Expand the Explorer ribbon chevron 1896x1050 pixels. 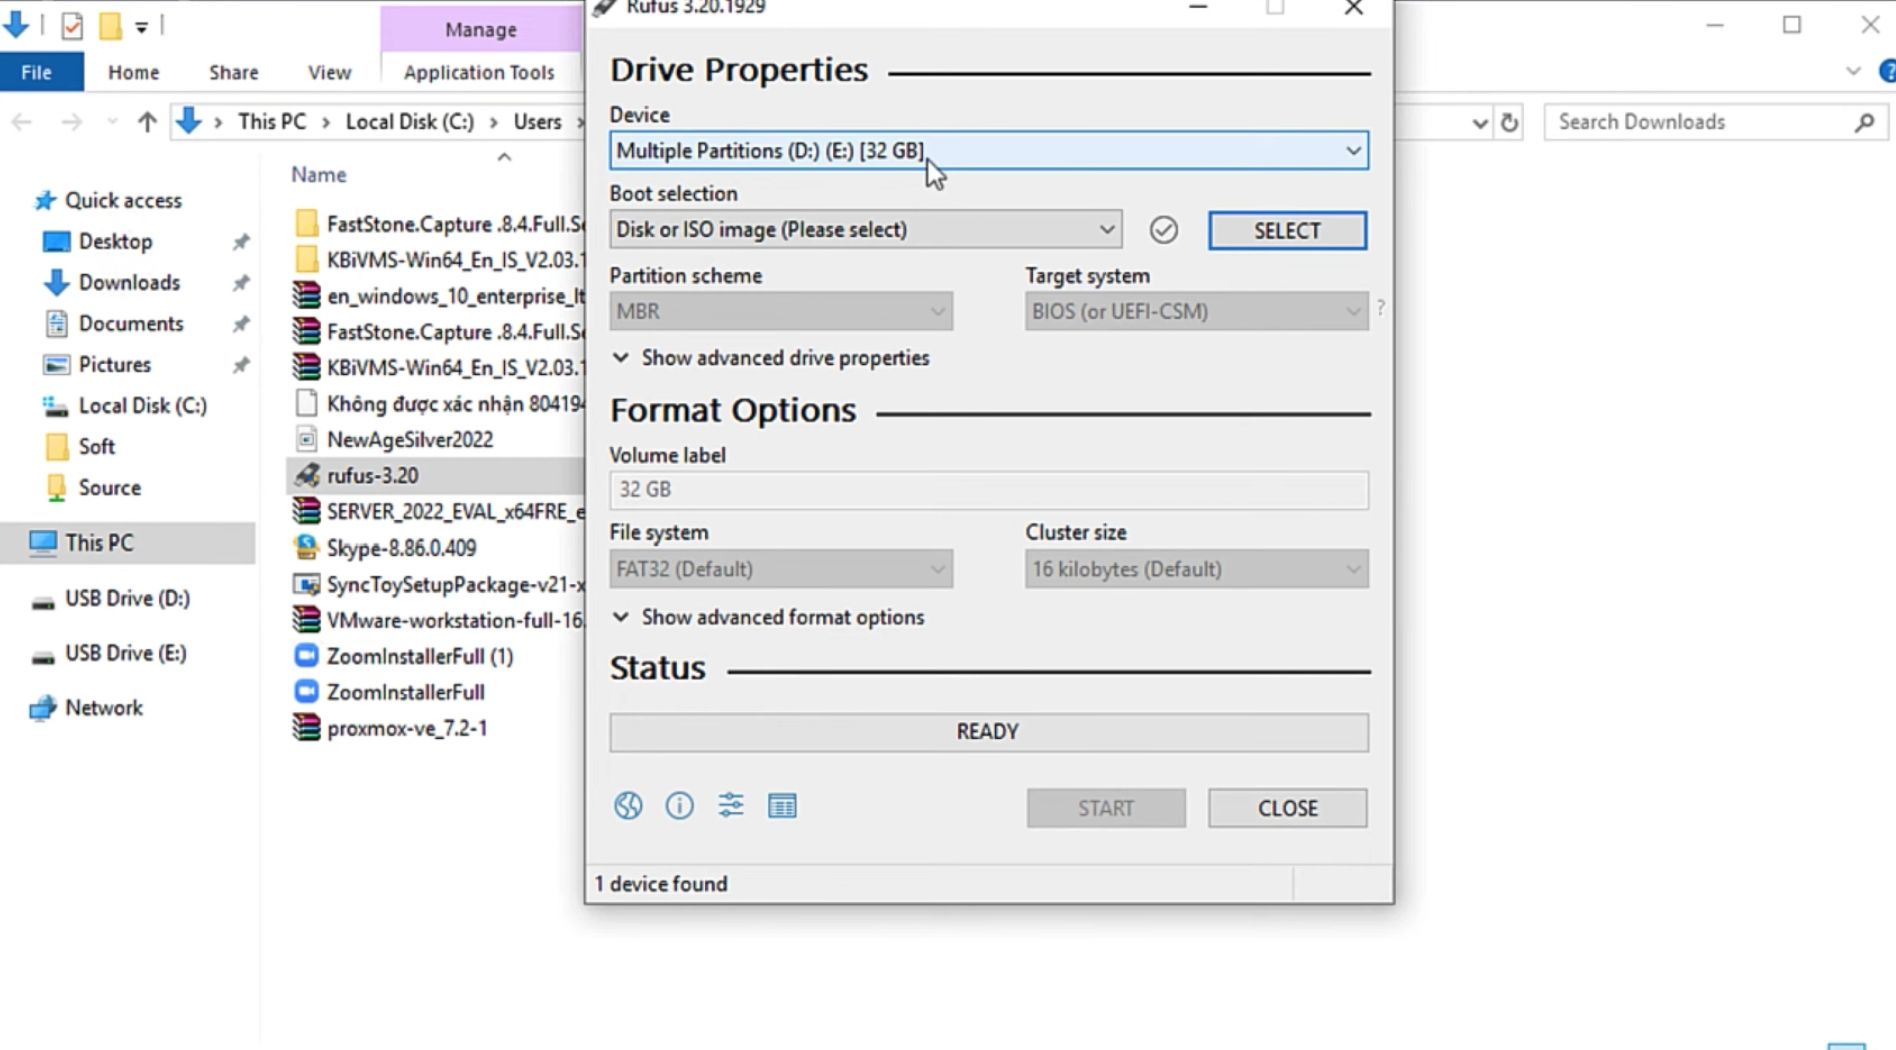1853,72
